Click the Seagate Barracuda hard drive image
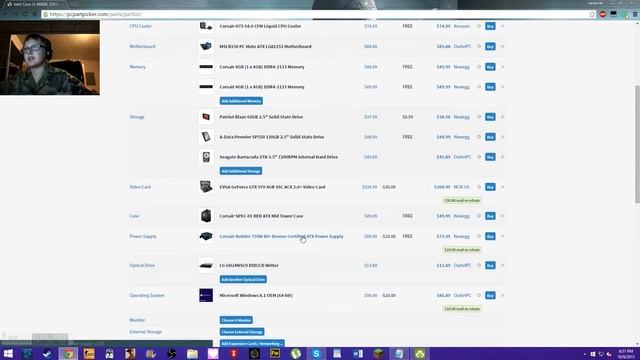The image size is (640, 360). click(x=206, y=157)
